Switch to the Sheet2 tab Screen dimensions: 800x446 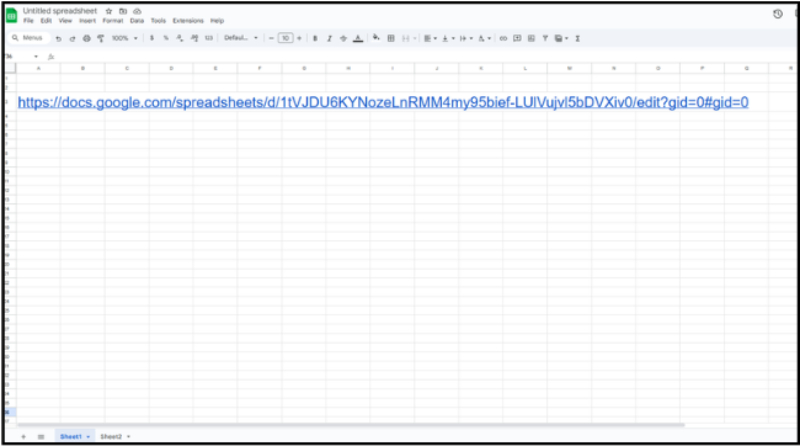pos(111,437)
